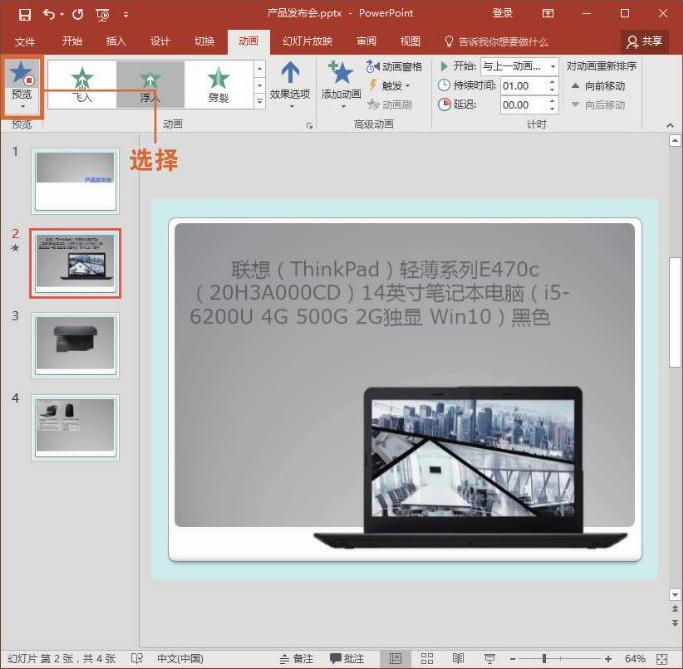Viewport: 683px width, 669px height.
Task: Open the 文件 menu
Action: [25, 41]
